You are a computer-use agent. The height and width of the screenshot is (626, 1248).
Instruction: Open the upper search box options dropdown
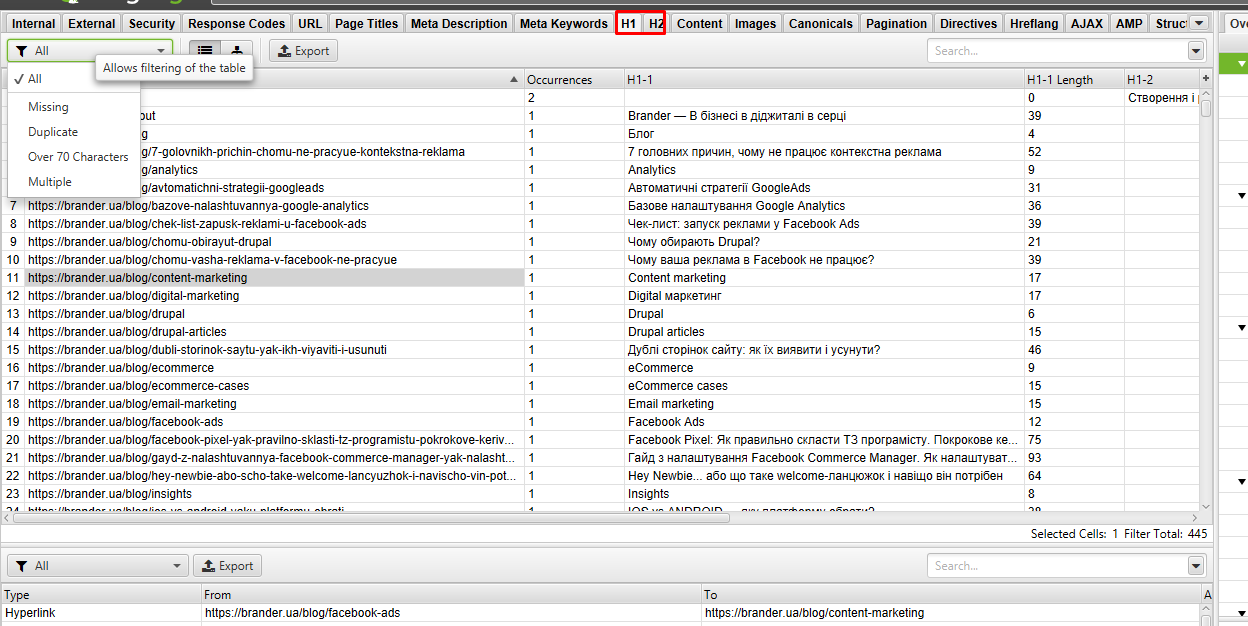tap(1196, 51)
